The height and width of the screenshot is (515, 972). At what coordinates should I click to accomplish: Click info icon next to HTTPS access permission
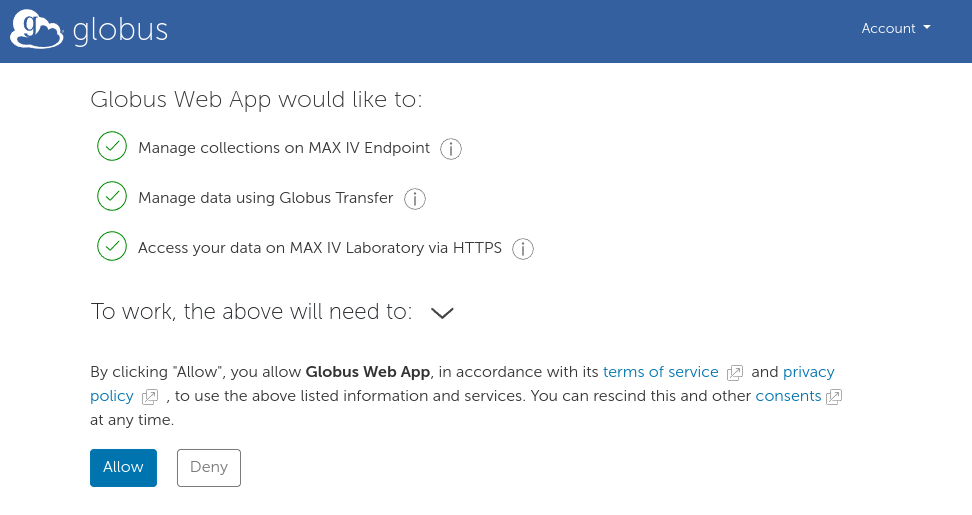click(x=522, y=249)
